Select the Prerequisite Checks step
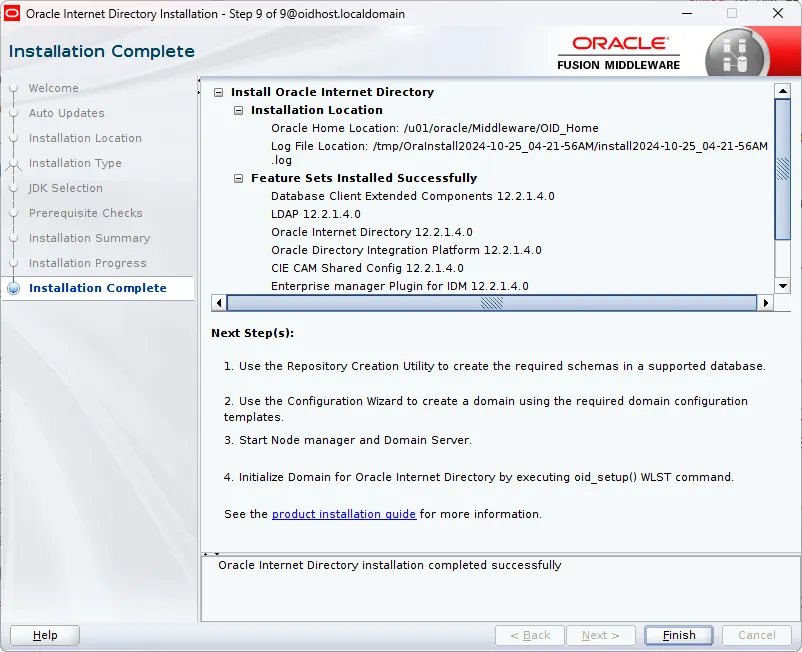802x652 pixels. click(x=85, y=213)
